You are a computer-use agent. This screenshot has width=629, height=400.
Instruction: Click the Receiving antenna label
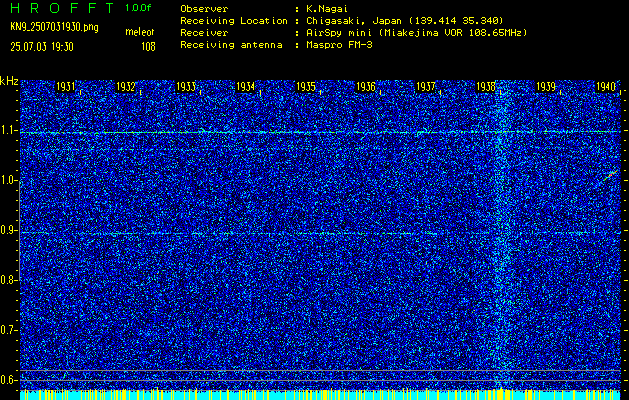[x=231, y=45]
